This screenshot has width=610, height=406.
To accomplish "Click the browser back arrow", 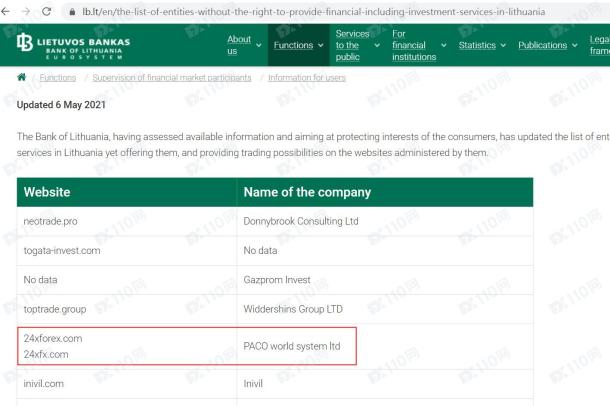I will [5, 12].
